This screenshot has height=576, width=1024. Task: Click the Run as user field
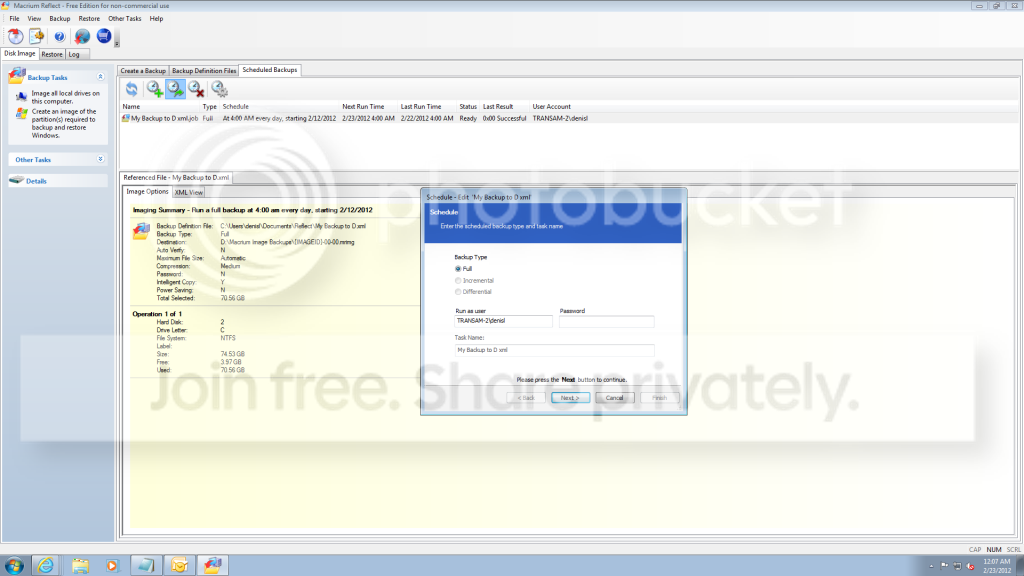coord(504,321)
